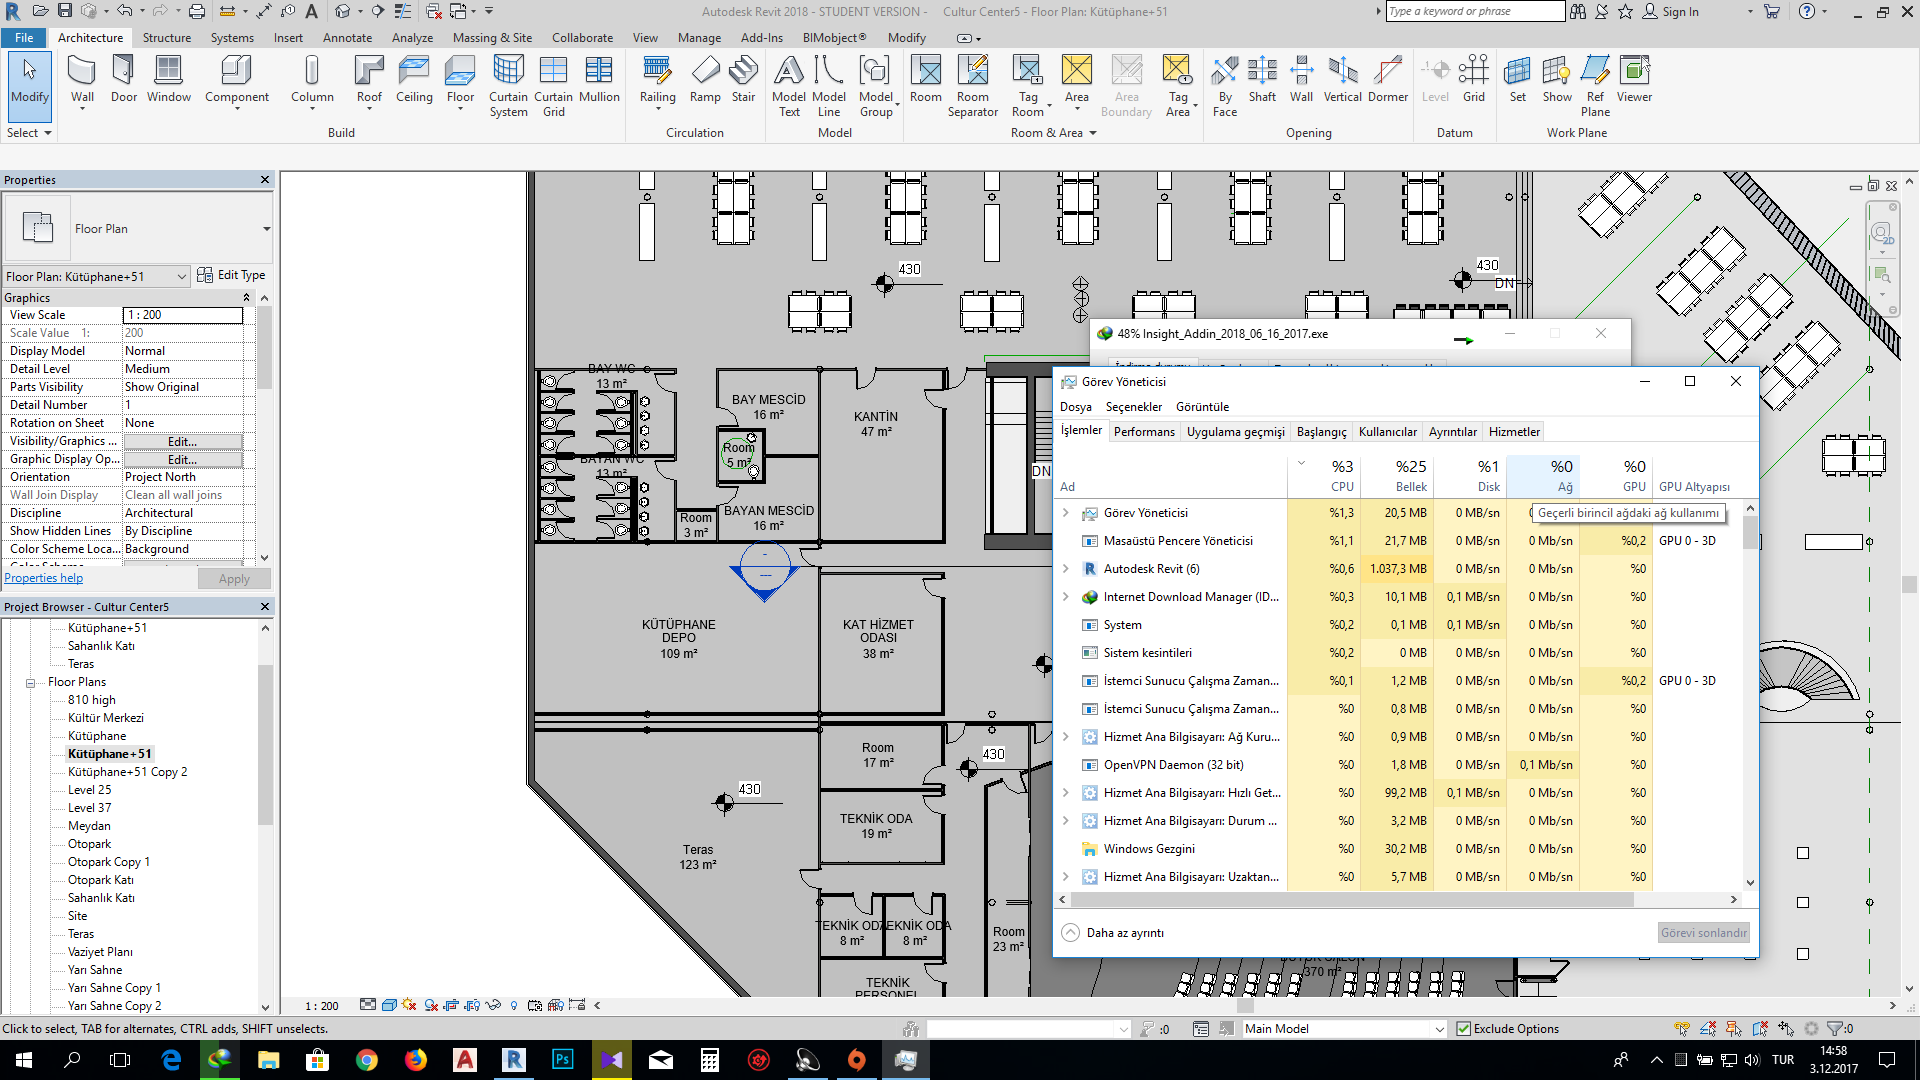Viewport: 1920px width, 1080px height.
Task: Click Edit for Graphic Display Options
Action: 182,459
